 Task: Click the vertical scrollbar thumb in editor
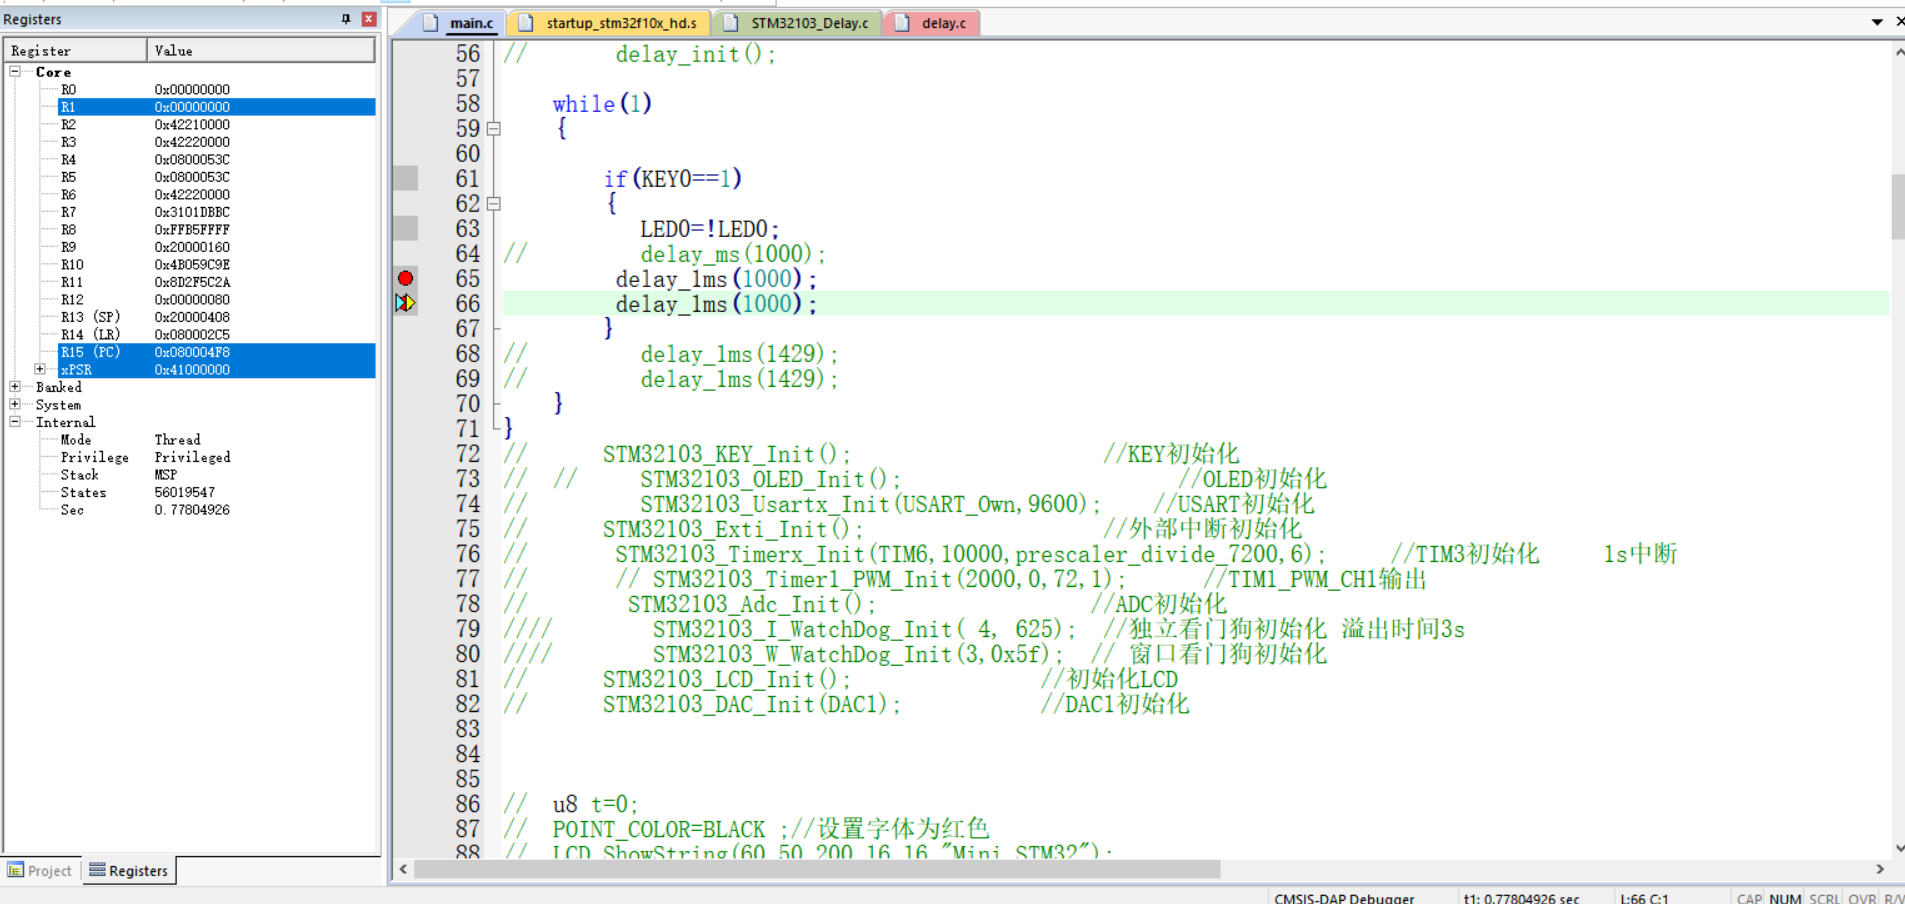pos(1898,207)
